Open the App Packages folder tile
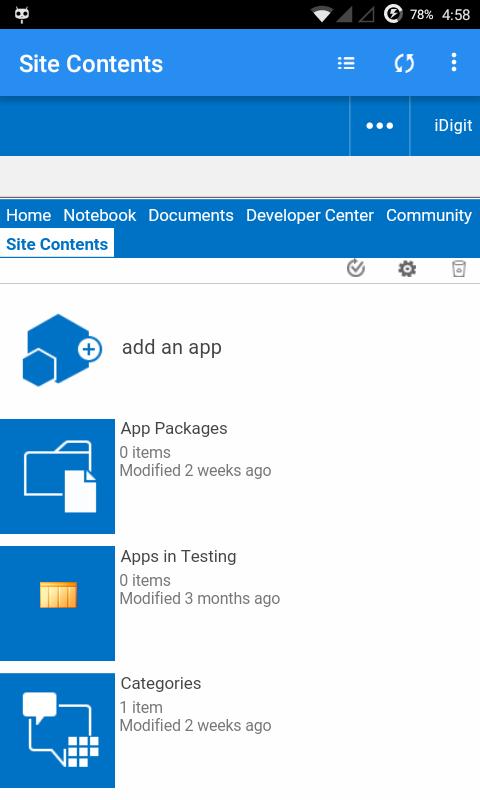This screenshot has width=480, height=800. 57,477
